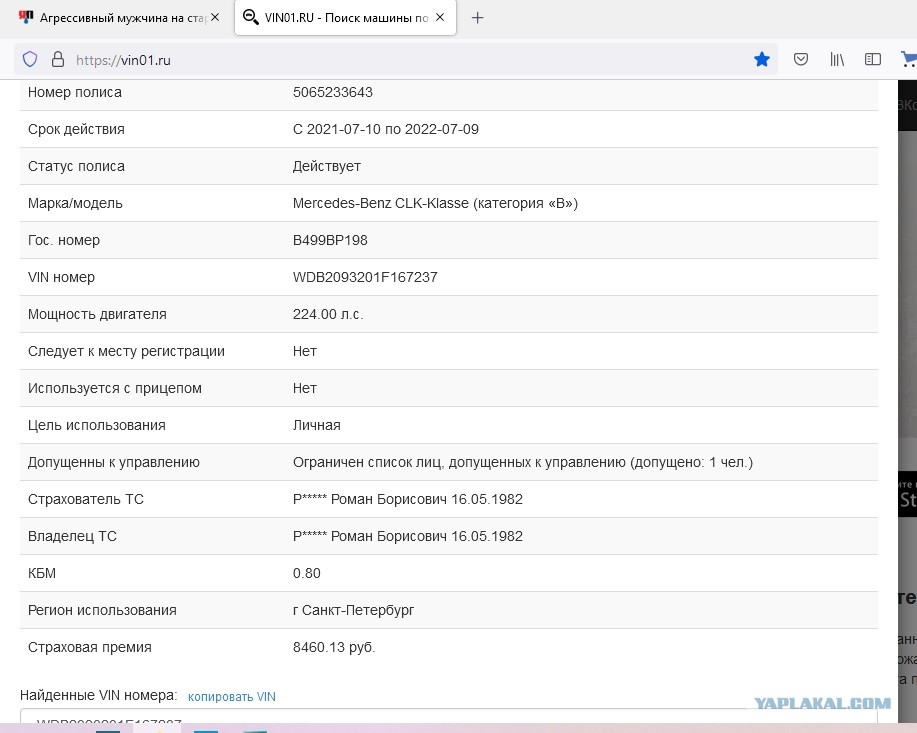This screenshot has width=917, height=733.
Task: Open the Pocket save icon
Action: tap(801, 59)
